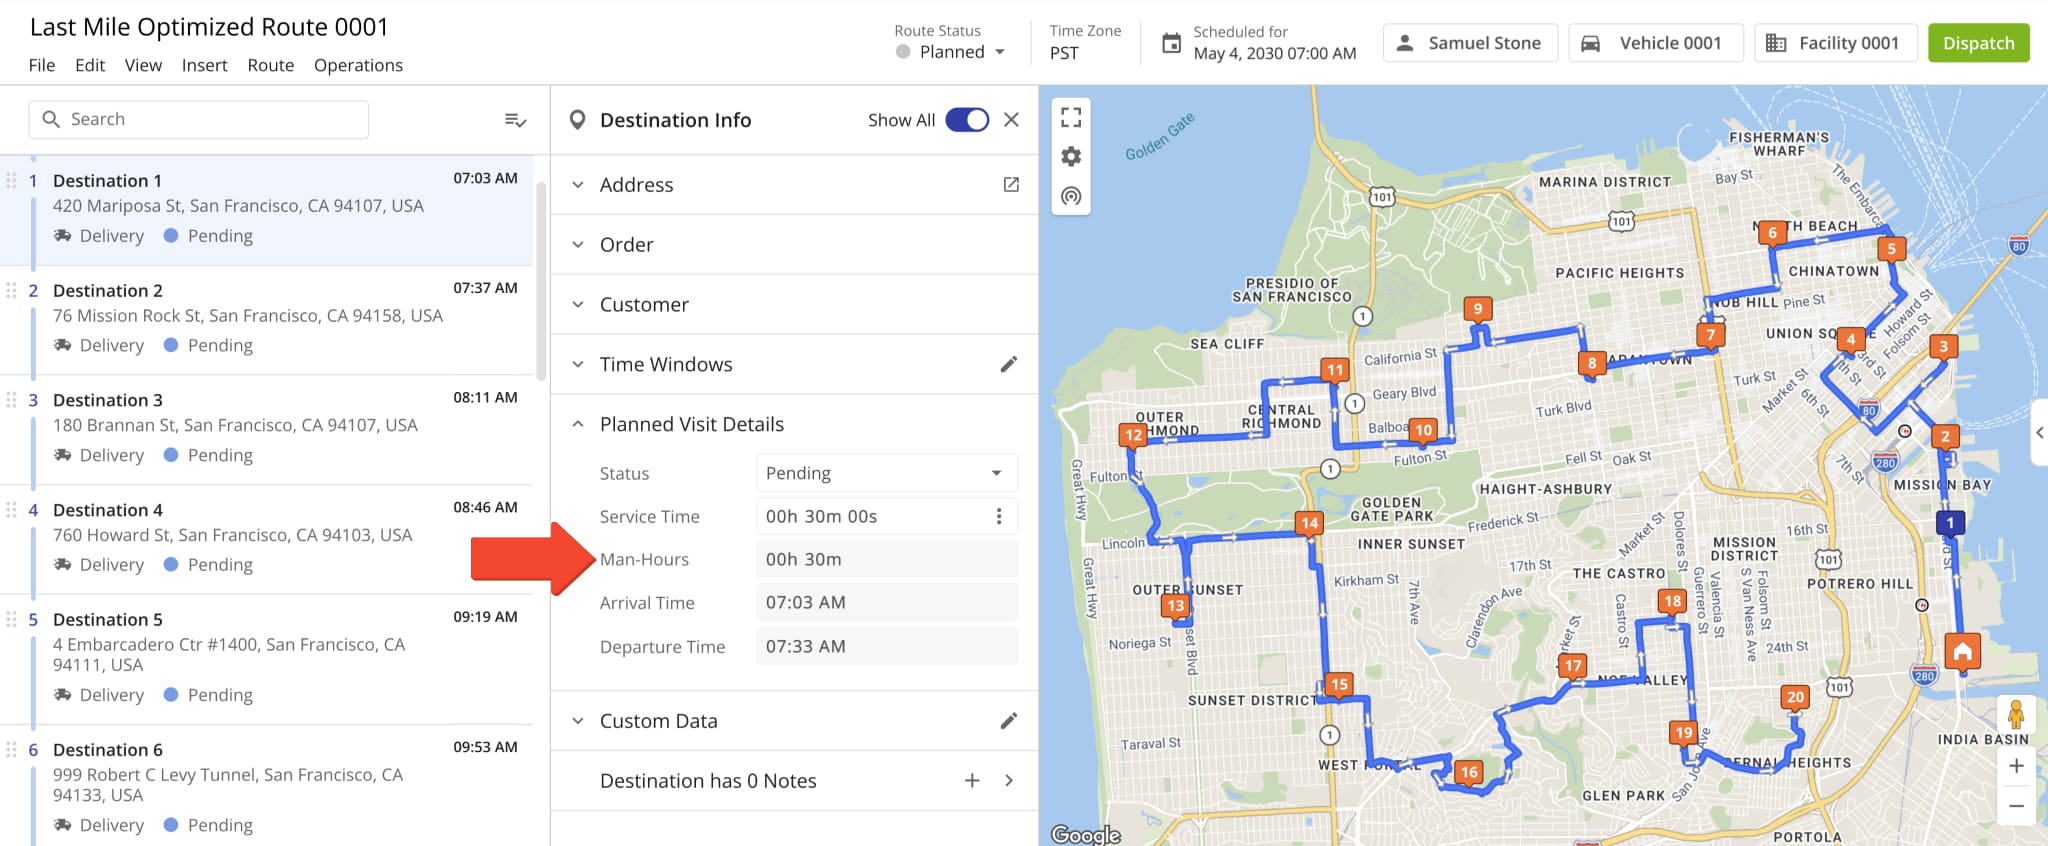Toggle the Show All switch

click(966, 120)
